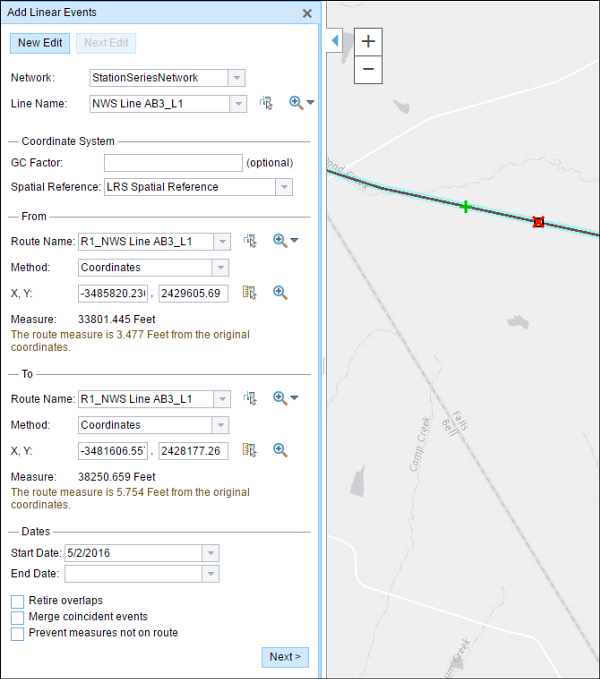Zoom to To coordinates using magnifier icon
Screen dimensions: 600x679
[x=280, y=450]
